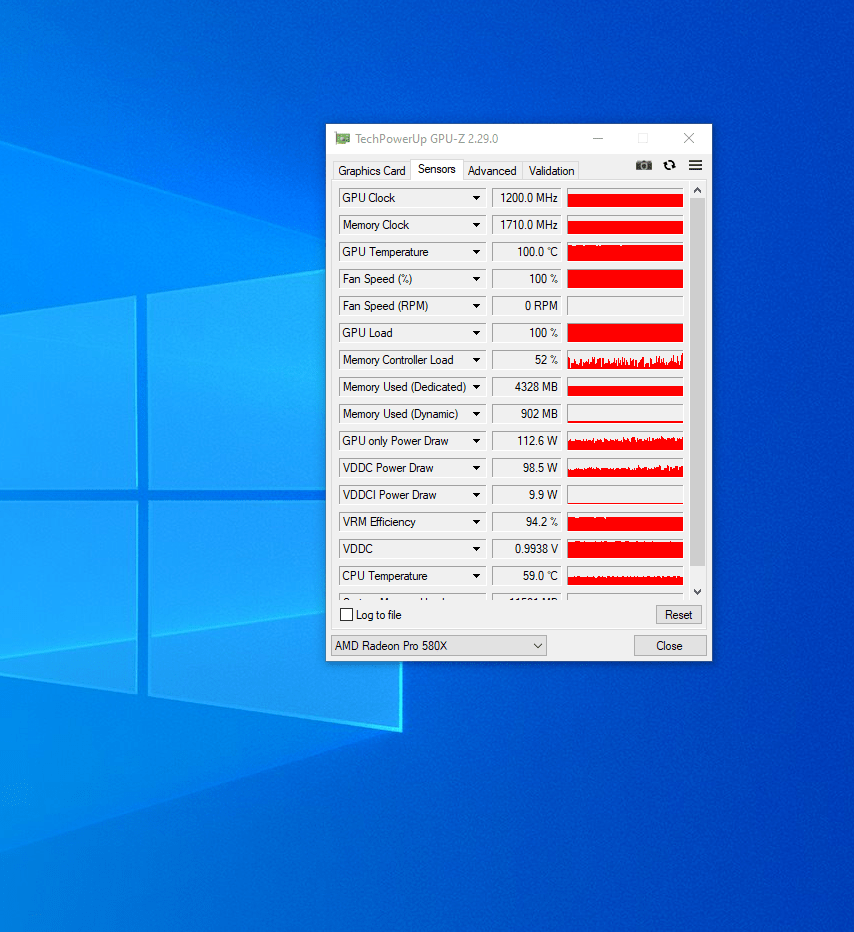Click the GPU-Z logo in the titlebar
The image size is (854, 932).
pos(343,138)
